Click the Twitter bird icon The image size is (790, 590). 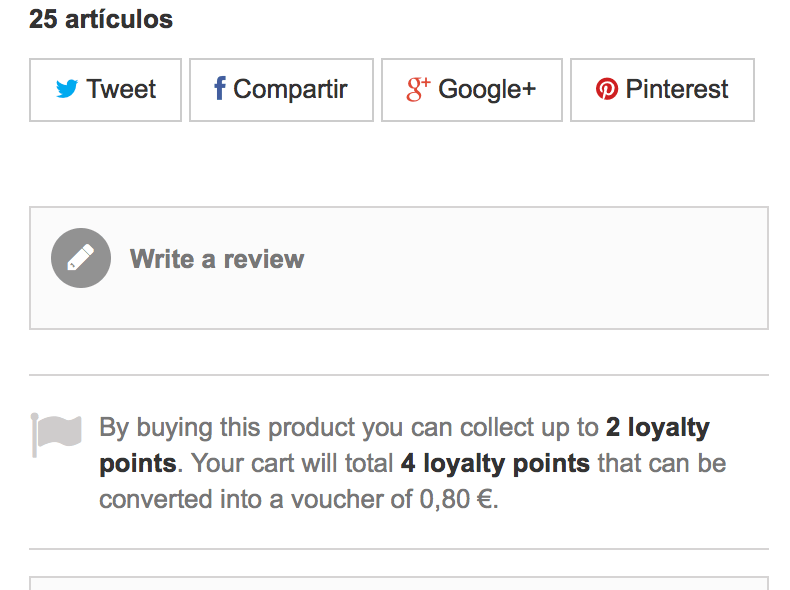pos(67,89)
